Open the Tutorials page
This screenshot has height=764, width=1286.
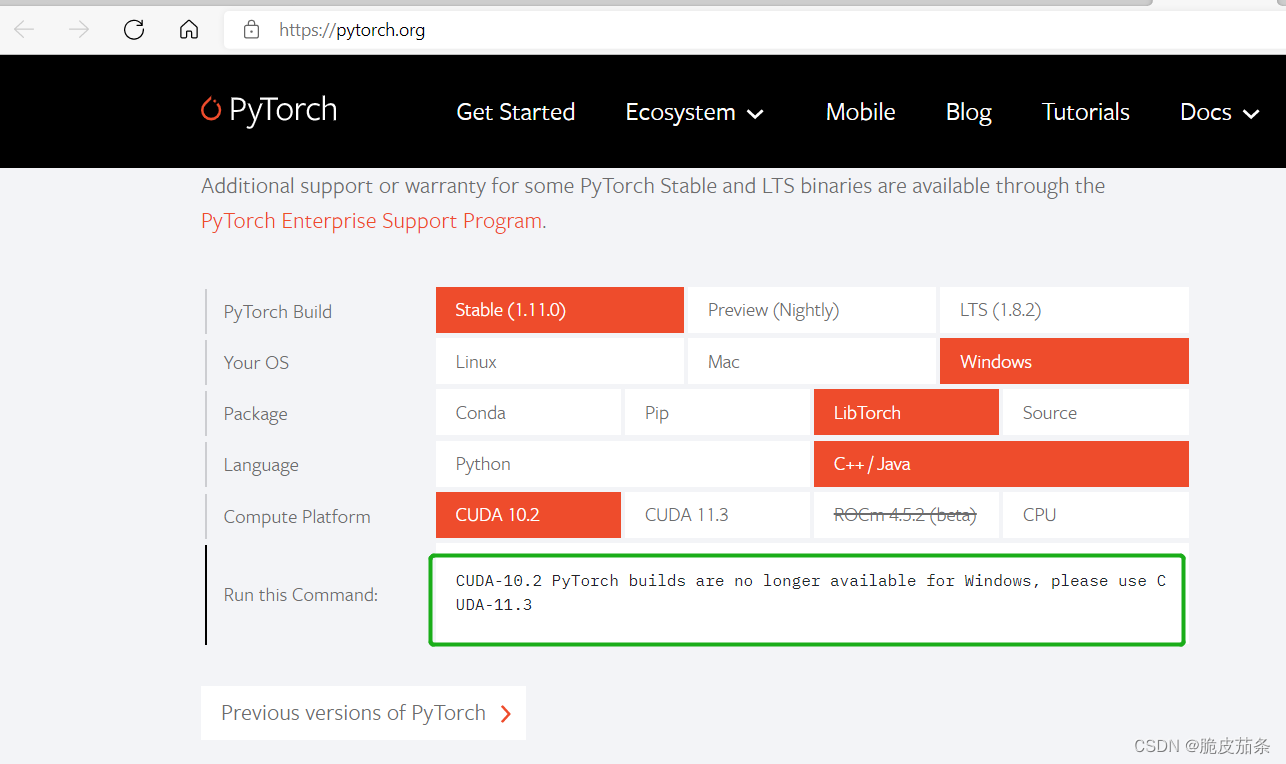click(1086, 112)
